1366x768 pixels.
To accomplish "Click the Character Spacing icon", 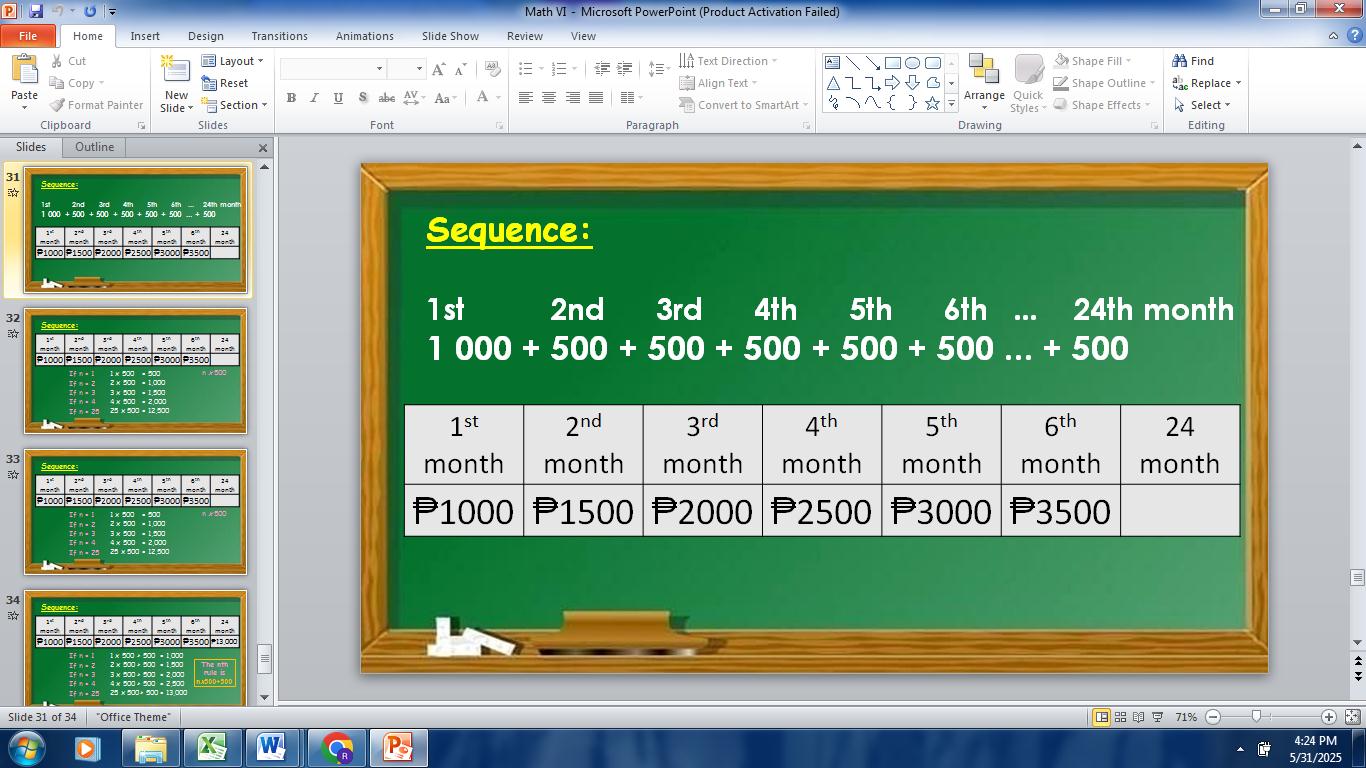I will [x=415, y=98].
